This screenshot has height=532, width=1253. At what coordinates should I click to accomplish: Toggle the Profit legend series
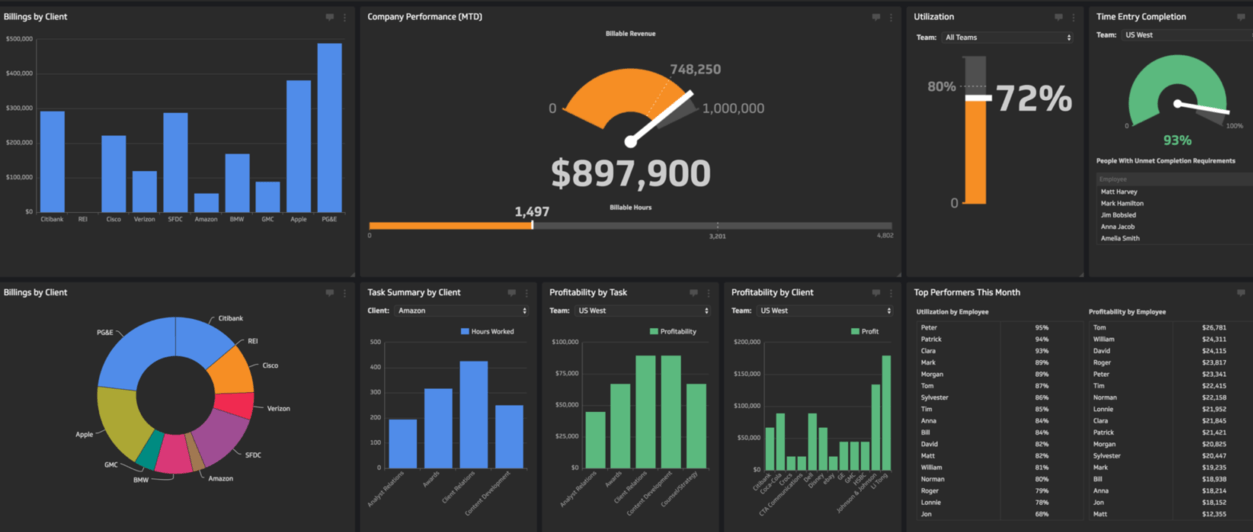click(863, 331)
